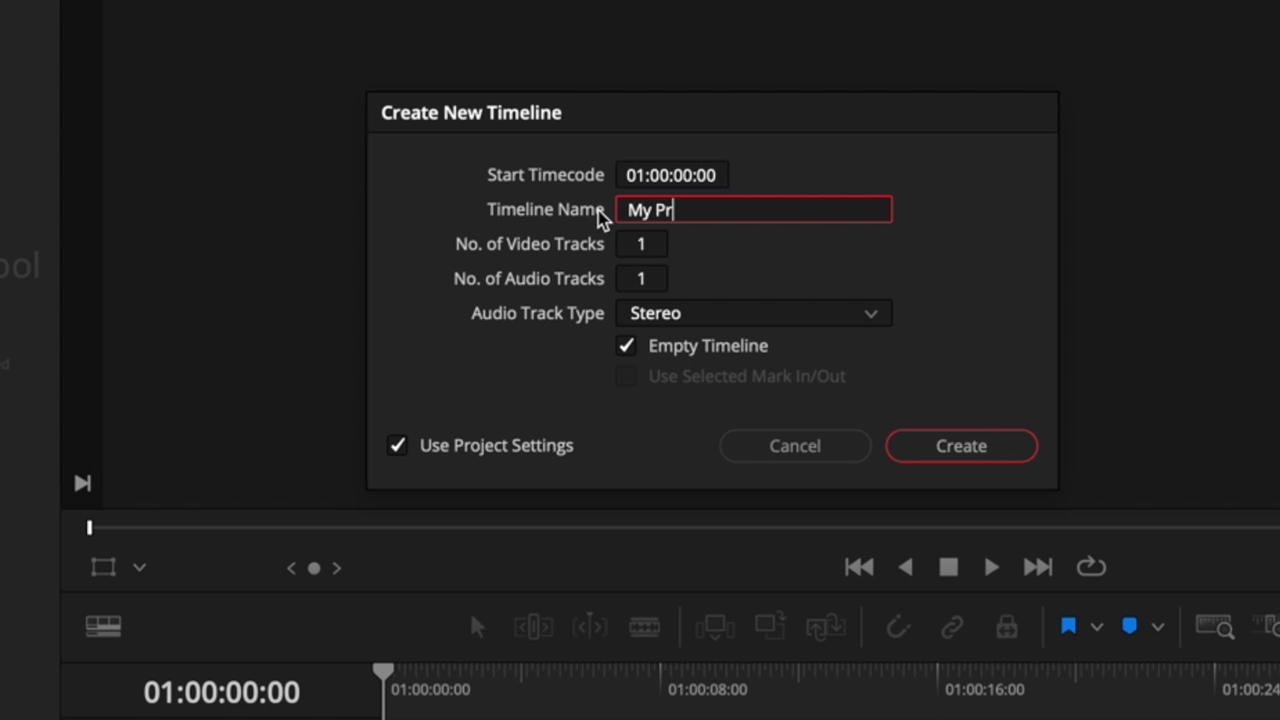Screen dimensions: 1280x720
Task: Click the Insert Clip icon
Action: pos(715,627)
